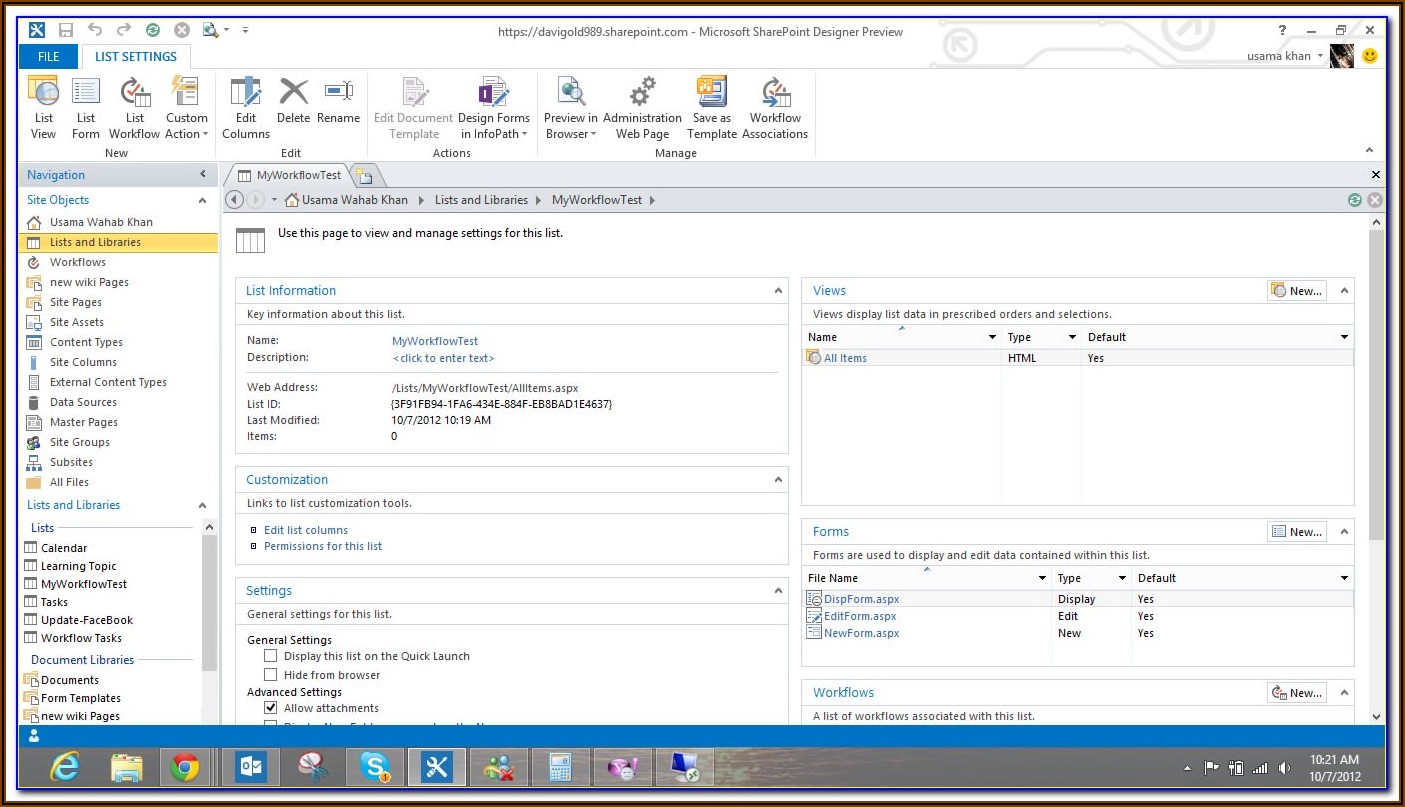Open Workflow Associations
The height and width of the screenshot is (807, 1405).
(775, 107)
